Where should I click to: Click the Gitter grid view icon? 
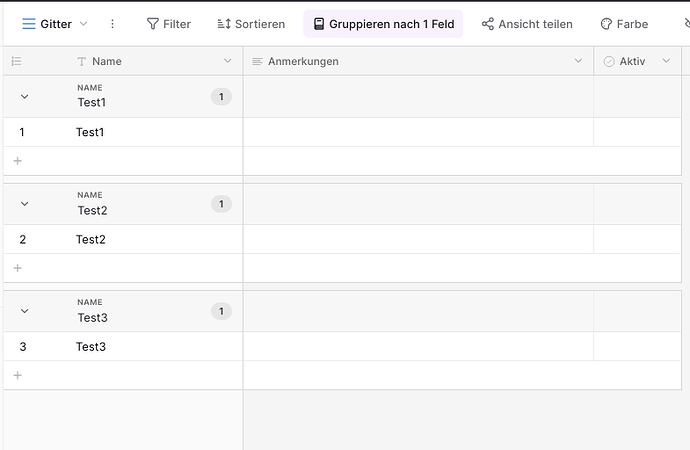(x=29, y=24)
